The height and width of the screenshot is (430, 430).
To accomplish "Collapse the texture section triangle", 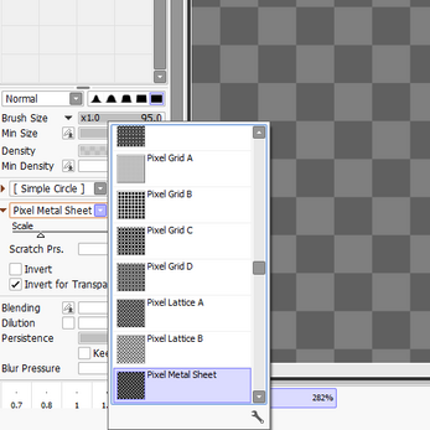I will 3,211.
